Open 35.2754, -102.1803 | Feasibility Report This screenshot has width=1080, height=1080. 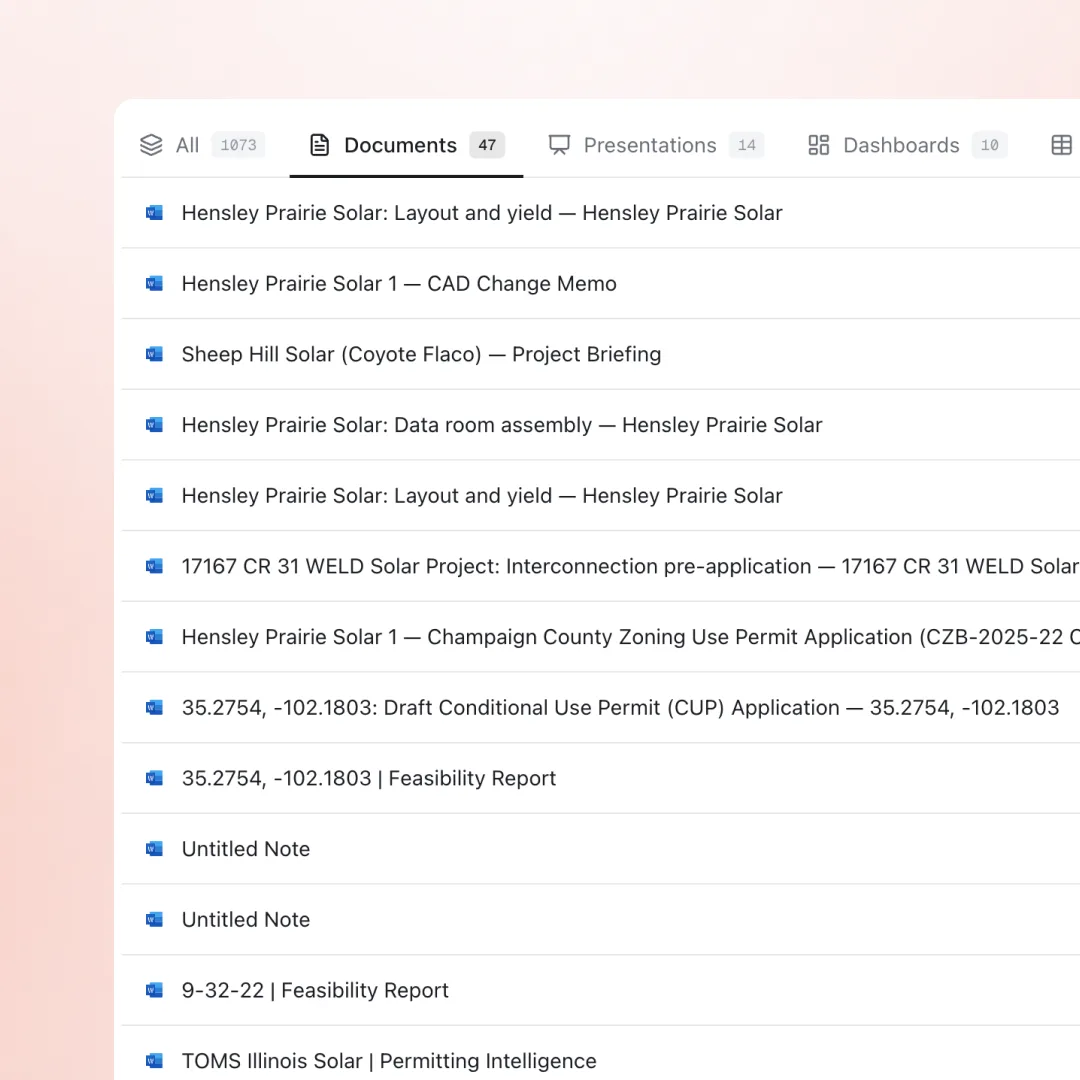click(x=368, y=778)
